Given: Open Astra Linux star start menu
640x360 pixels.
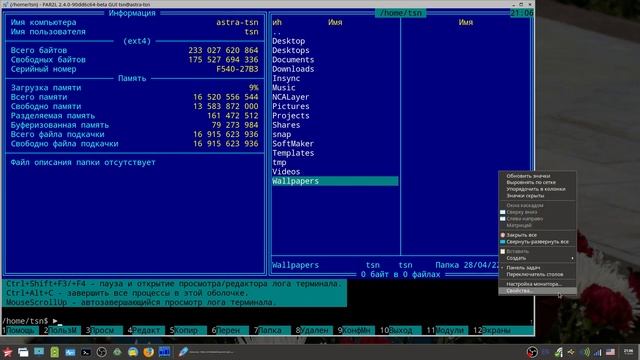Looking at the screenshot, I should click(x=7, y=352).
